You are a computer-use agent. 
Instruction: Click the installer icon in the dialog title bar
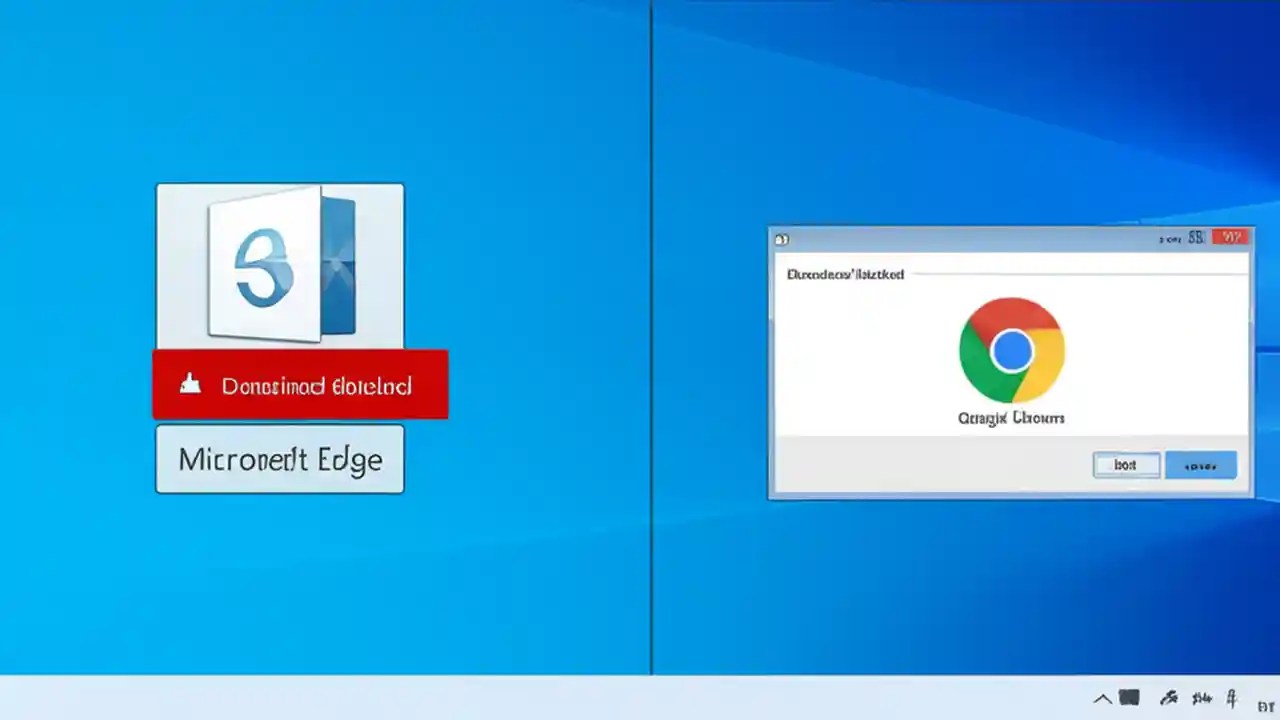(781, 238)
